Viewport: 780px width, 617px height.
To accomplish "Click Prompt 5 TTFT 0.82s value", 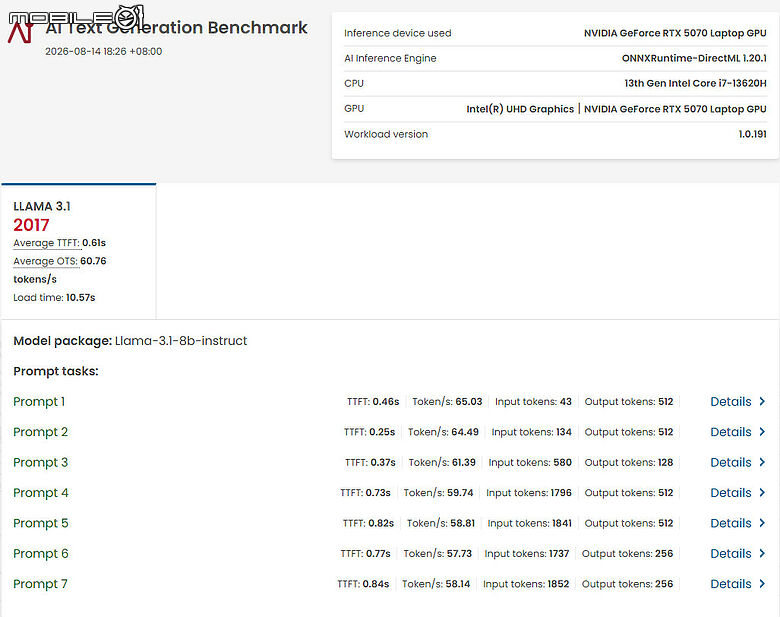I will [x=381, y=523].
